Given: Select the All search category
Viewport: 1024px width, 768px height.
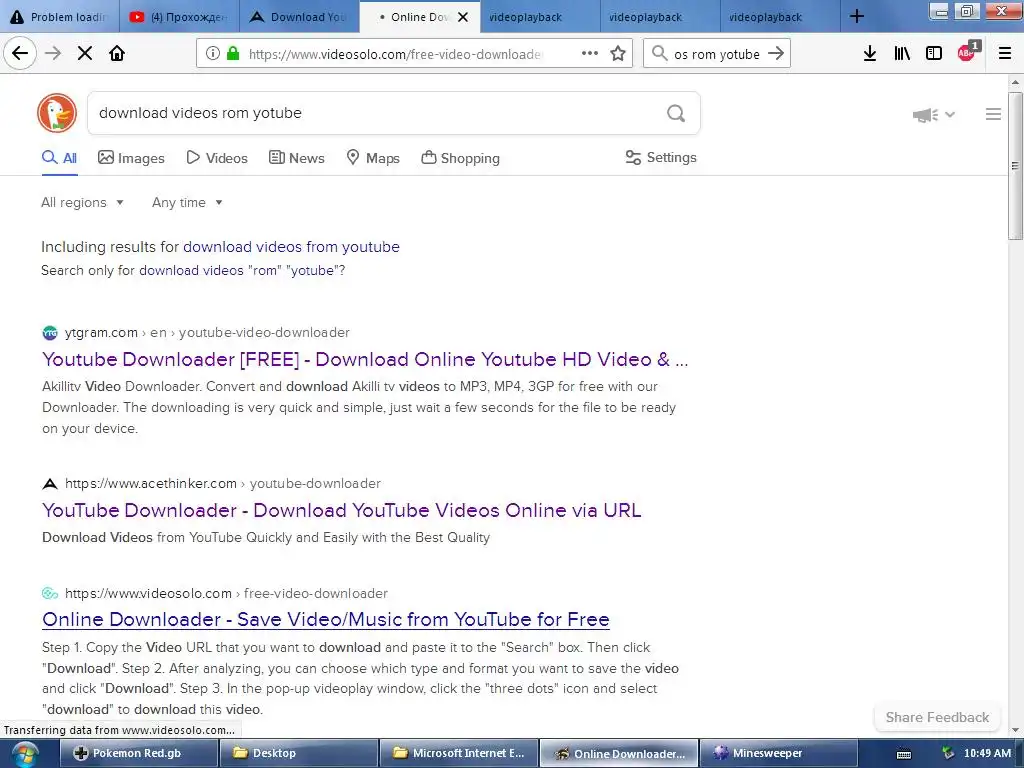Looking at the screenshot, I should 59,158.
